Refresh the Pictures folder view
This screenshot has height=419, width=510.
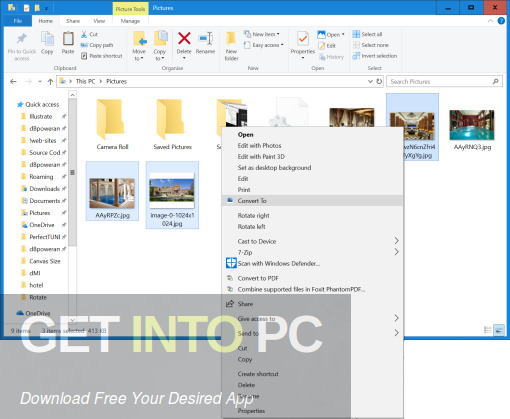tap(379, 81)
